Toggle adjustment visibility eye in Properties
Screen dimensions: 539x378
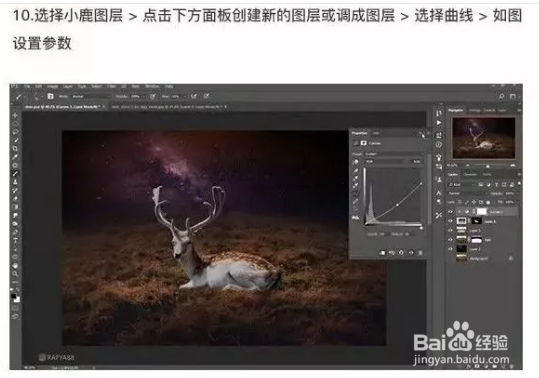[411, 253]
